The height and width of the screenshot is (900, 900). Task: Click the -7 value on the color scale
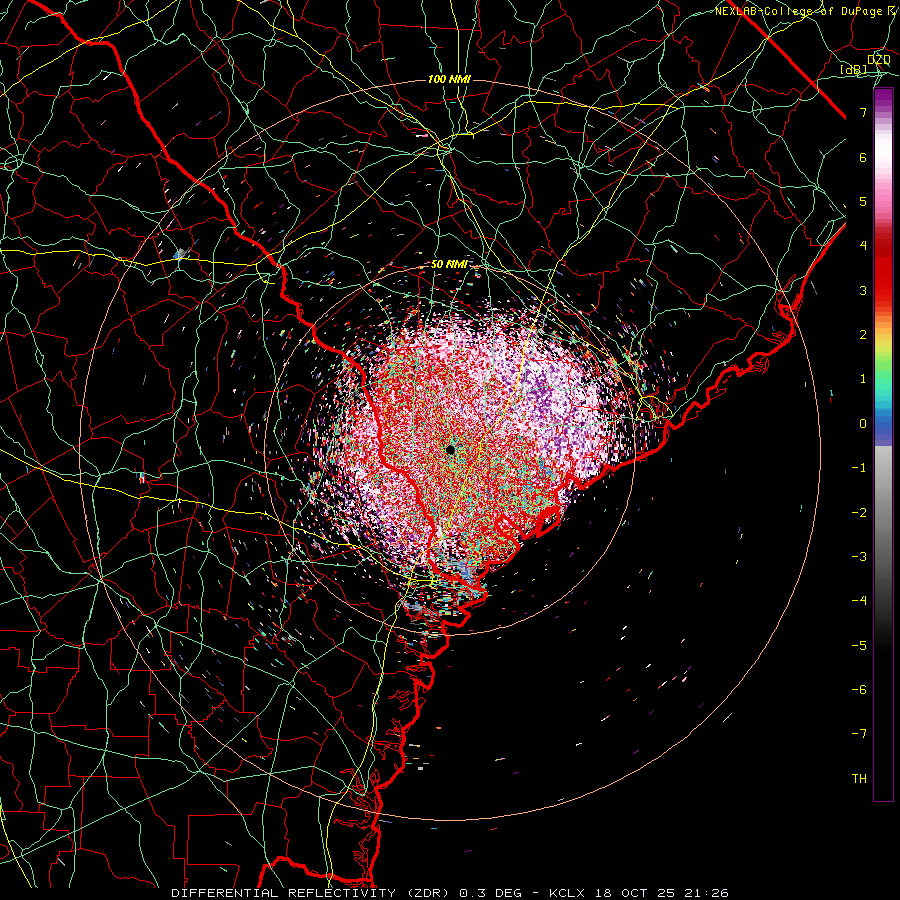(x=859, y=734)
